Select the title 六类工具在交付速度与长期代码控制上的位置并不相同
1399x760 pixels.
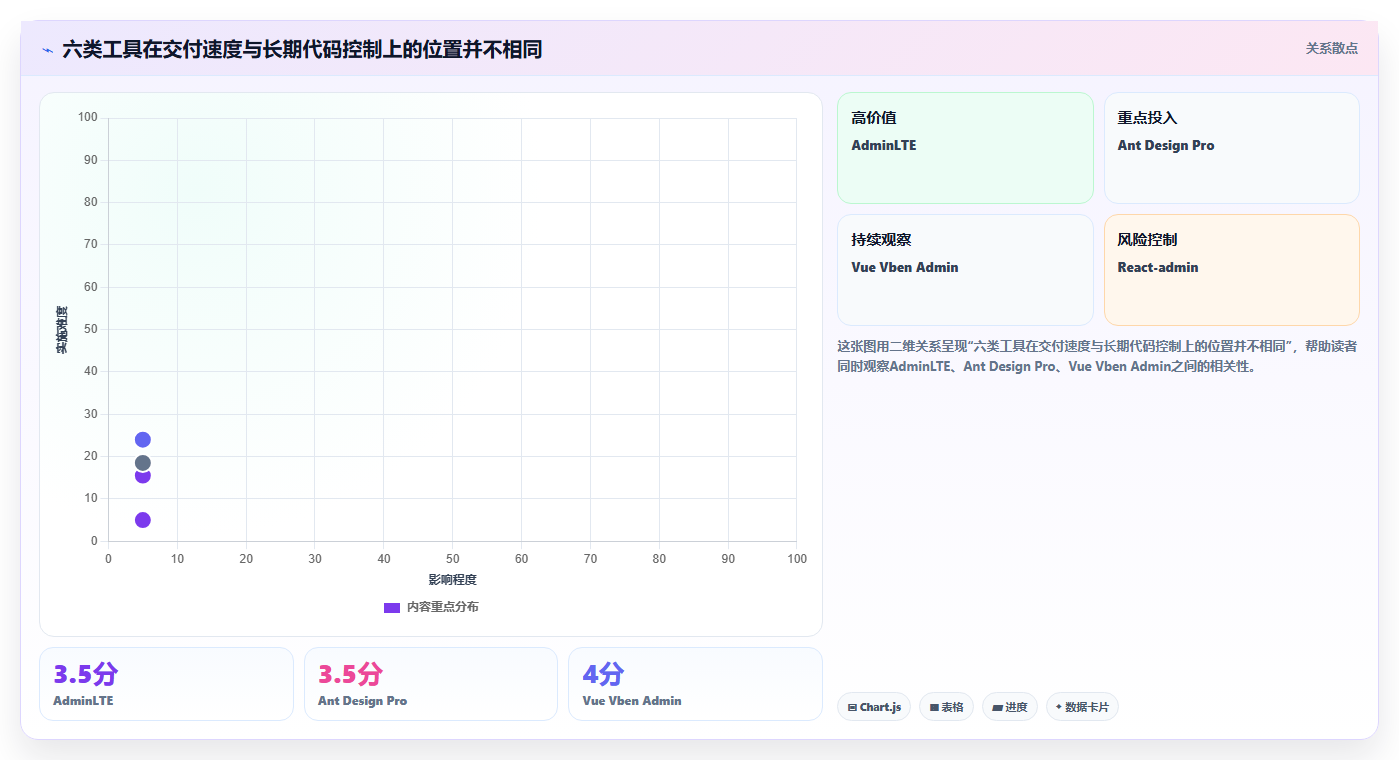(x=302, y=49)
